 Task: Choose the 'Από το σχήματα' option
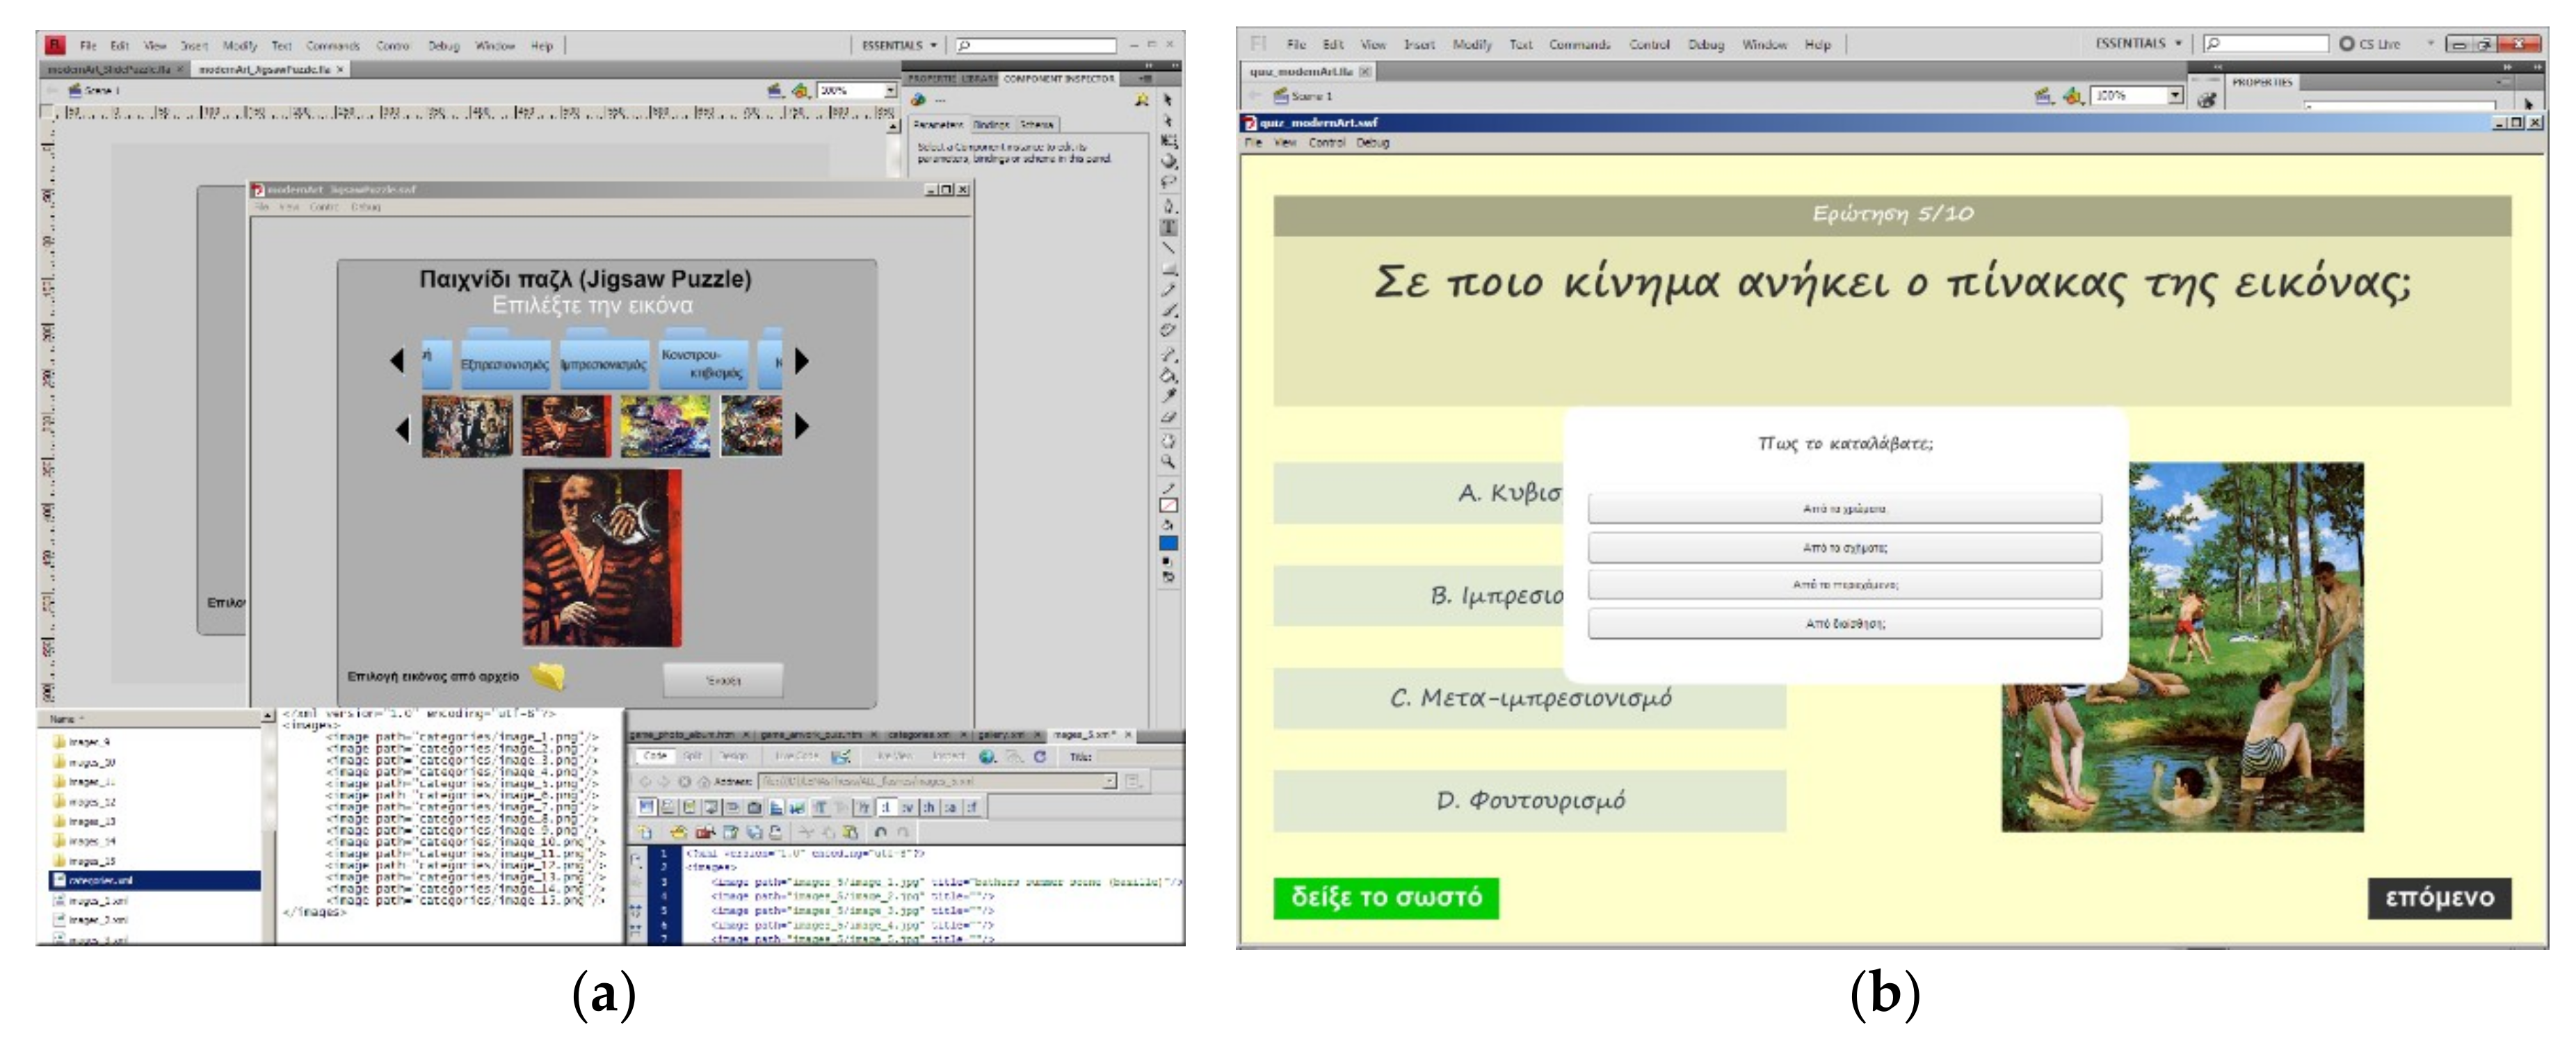tap(1844, 548)
